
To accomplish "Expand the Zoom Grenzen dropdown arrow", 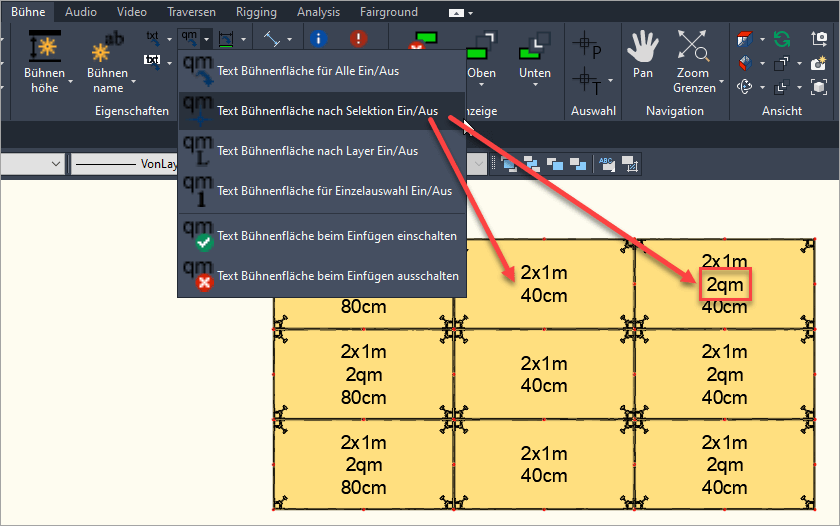I will (721, 81).
